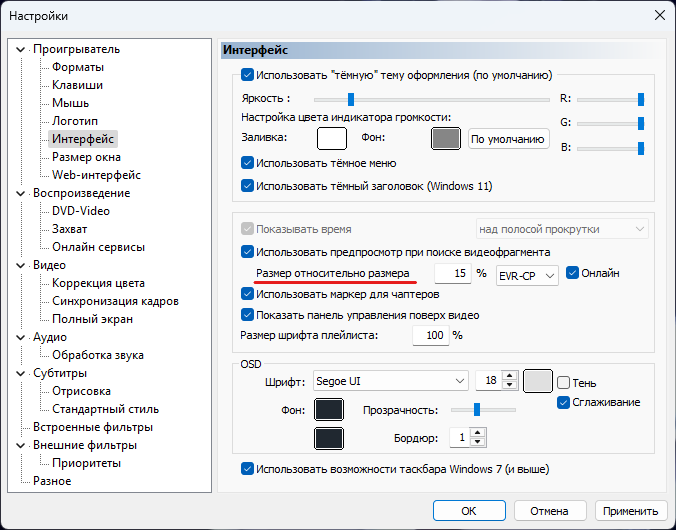Increase OSD font size with up arrow
This screenshot has width=676, height=530.
point(510,376)
